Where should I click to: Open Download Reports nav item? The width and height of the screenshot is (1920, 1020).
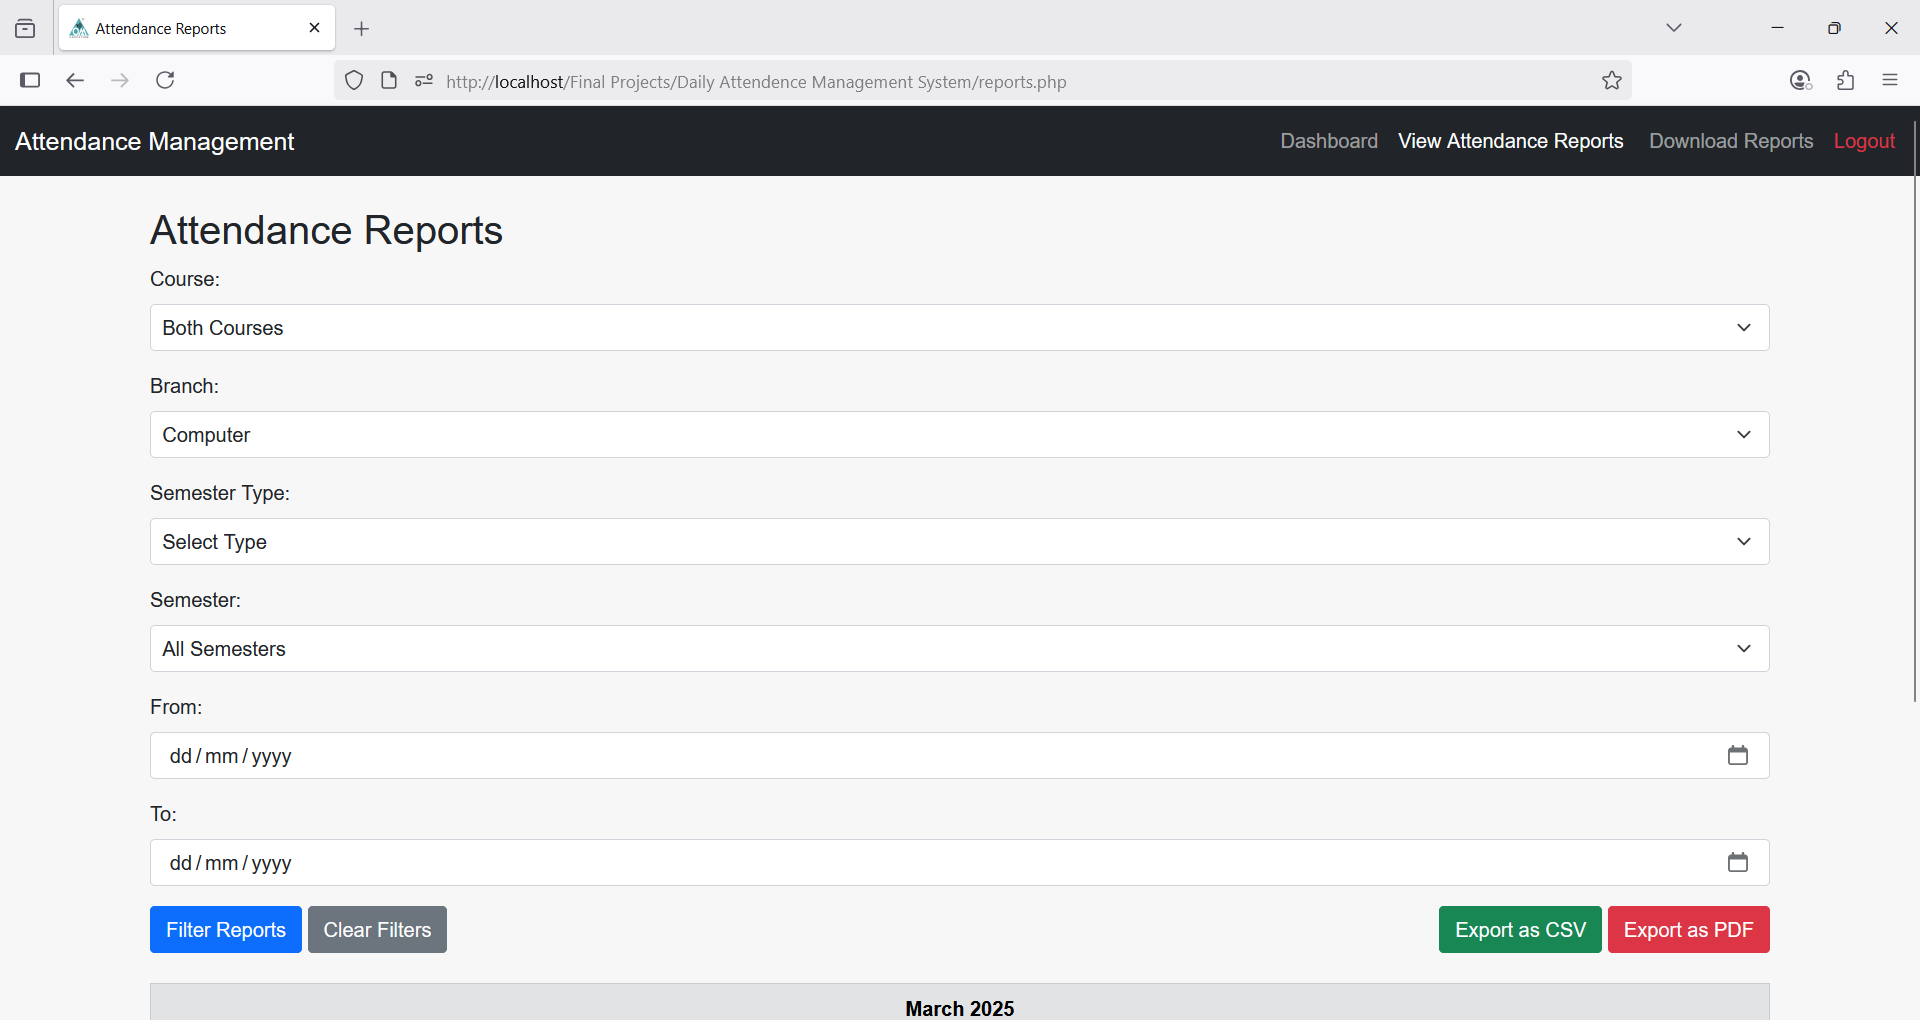coord(1730,141)
